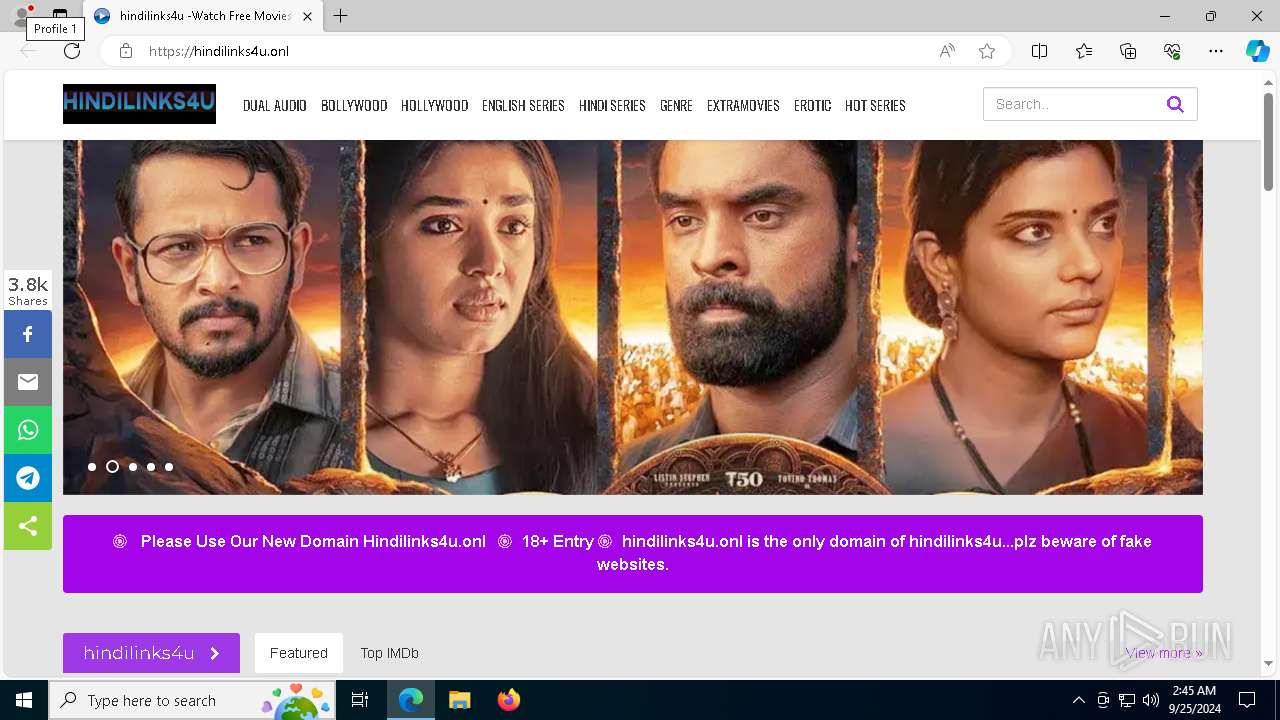Add page to favorites star icon
Viewport: 1280px width, 720px height.
click(987, 51)
